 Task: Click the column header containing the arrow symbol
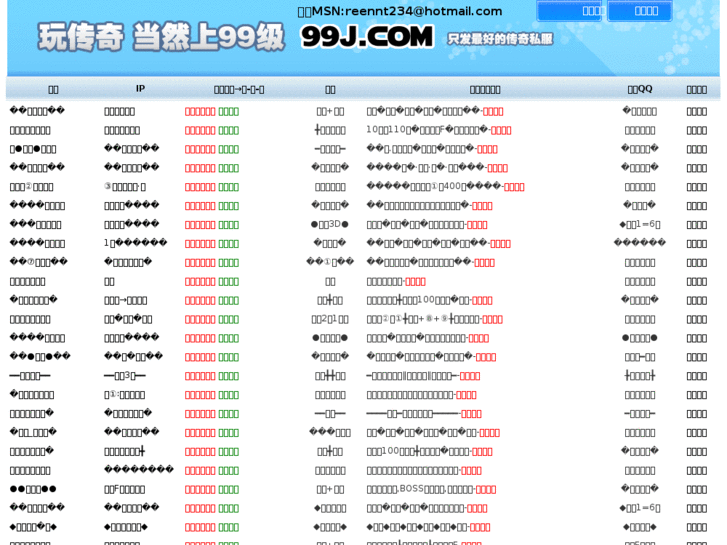click(239, 90)
